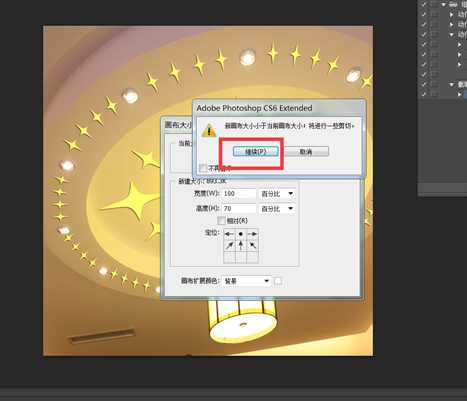Click the 继续(P) continue button

(255, 152)
